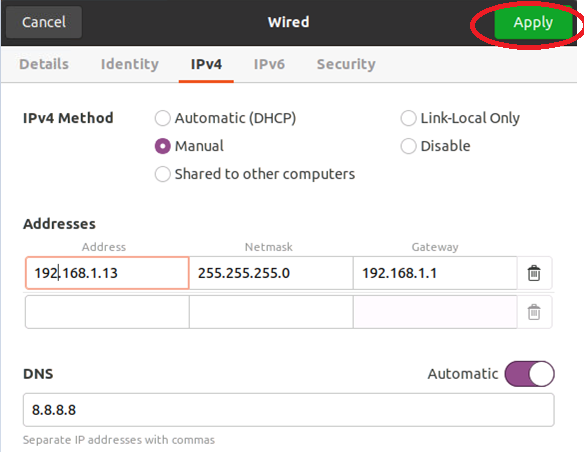
Task: Cancel the wired settings dialog
Action: [x=44, y=22]
